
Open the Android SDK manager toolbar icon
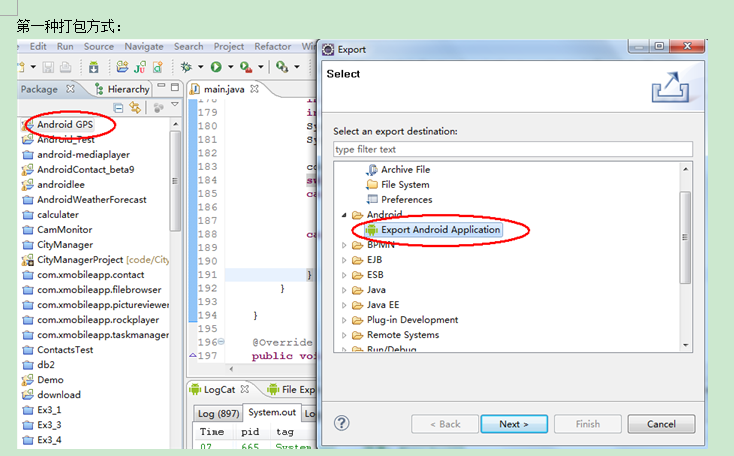tap(94, 67)
